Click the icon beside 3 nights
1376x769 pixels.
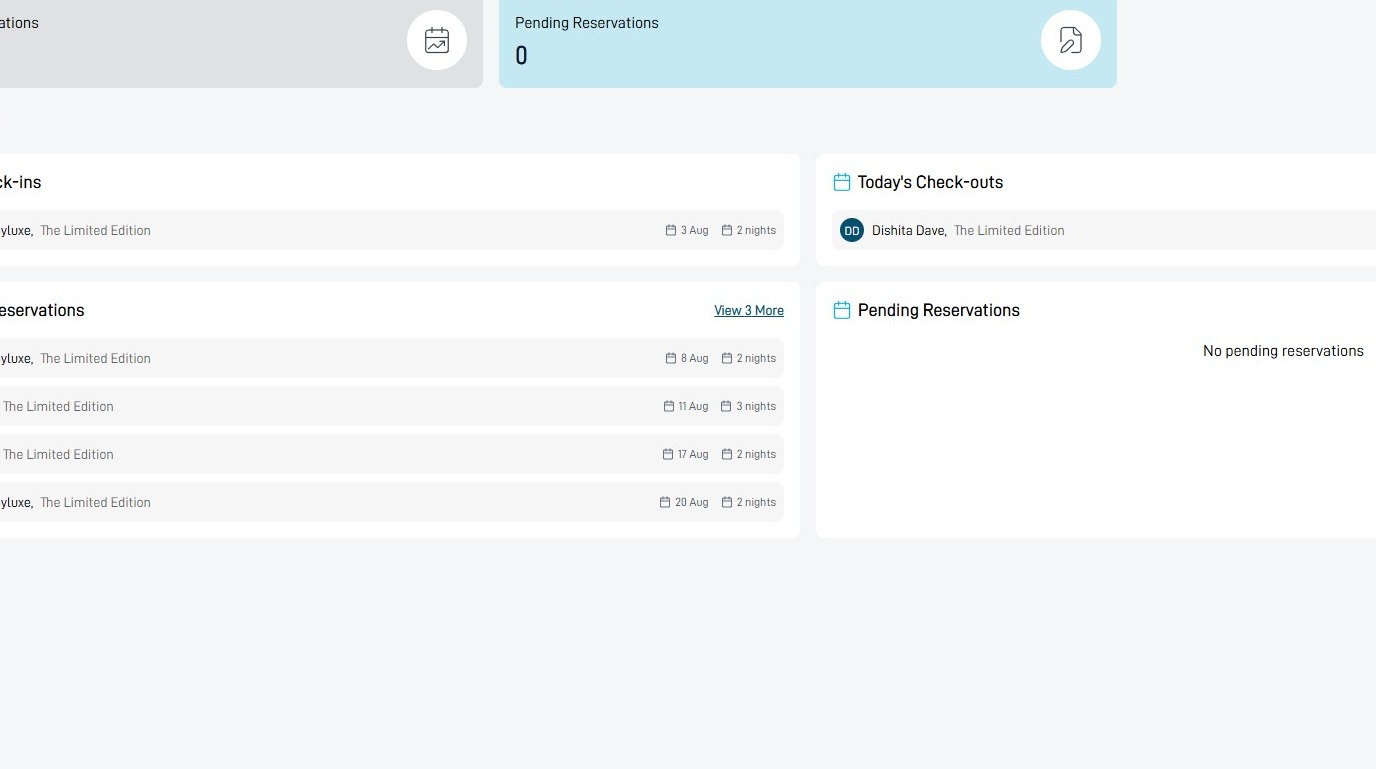coord(727,406)
